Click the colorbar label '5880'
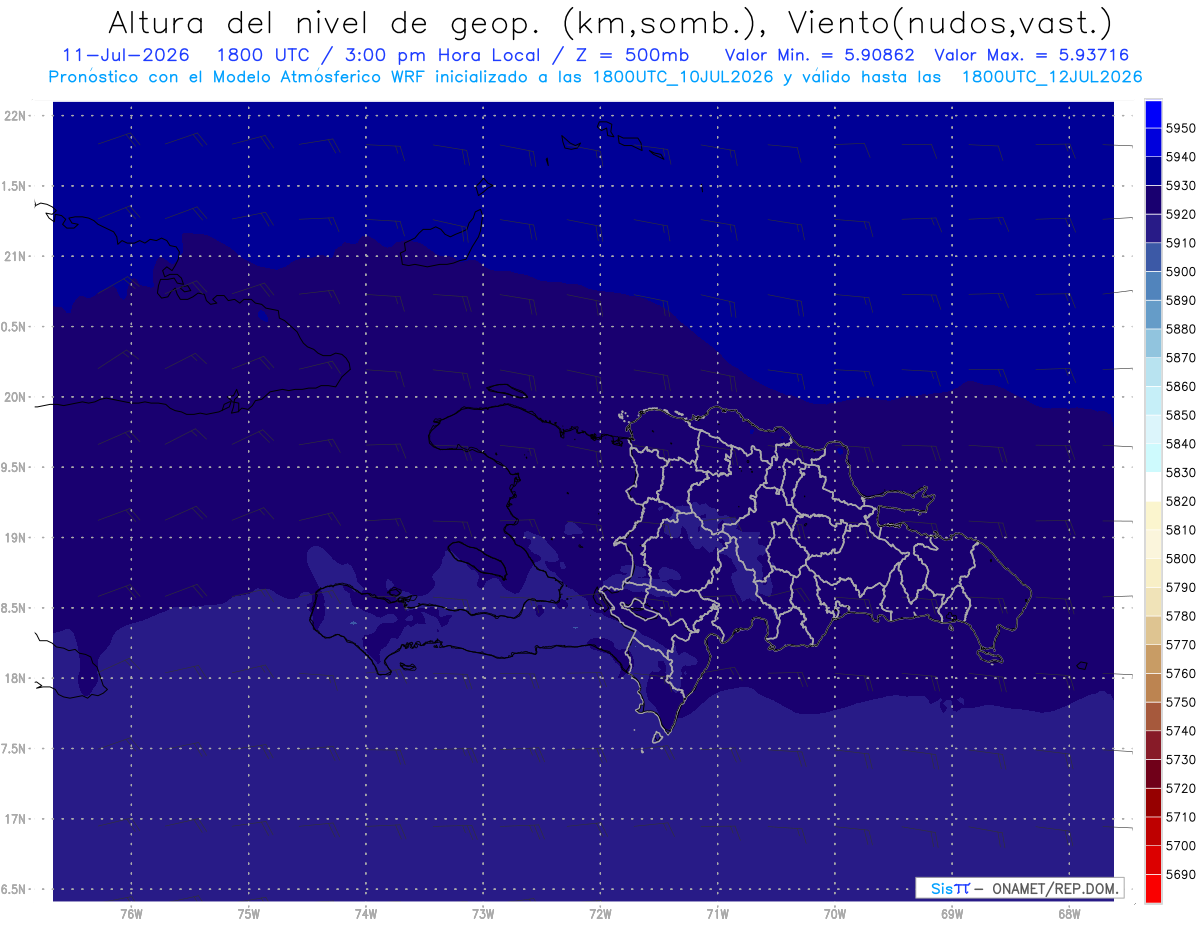The height and width of the screenshot is (927, 1200). pos(1180,329)
